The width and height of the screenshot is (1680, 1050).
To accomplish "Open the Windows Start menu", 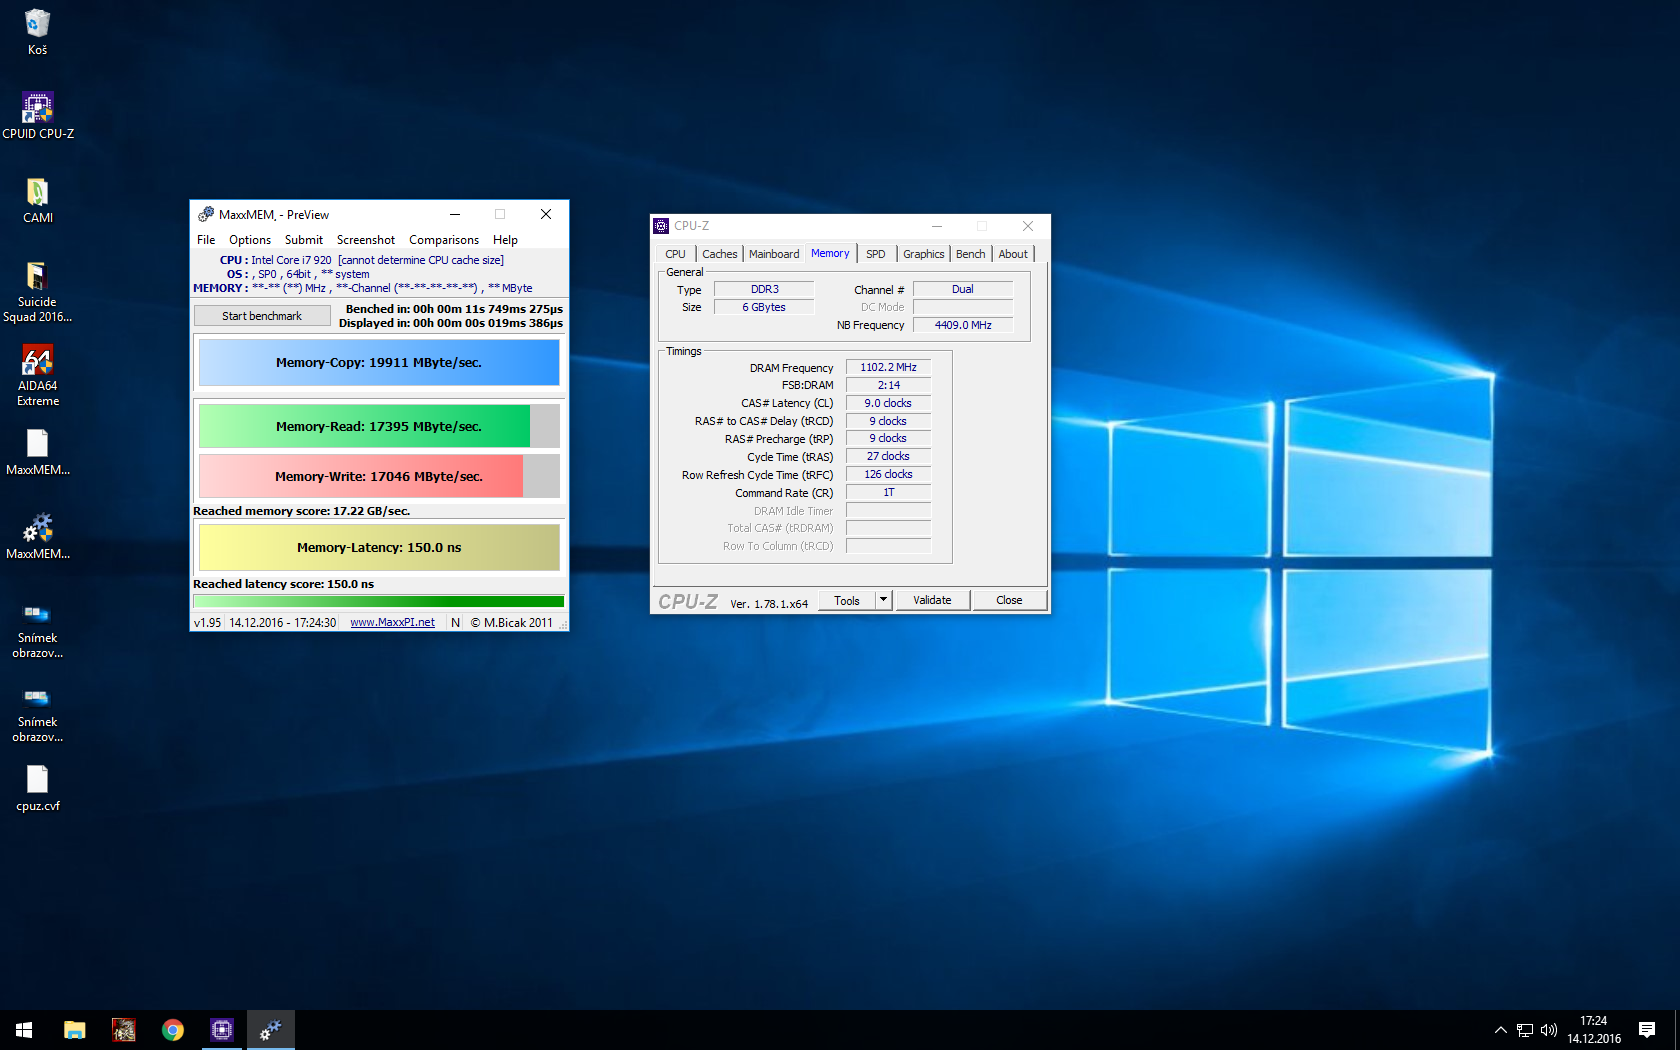I will (24, 1030).
